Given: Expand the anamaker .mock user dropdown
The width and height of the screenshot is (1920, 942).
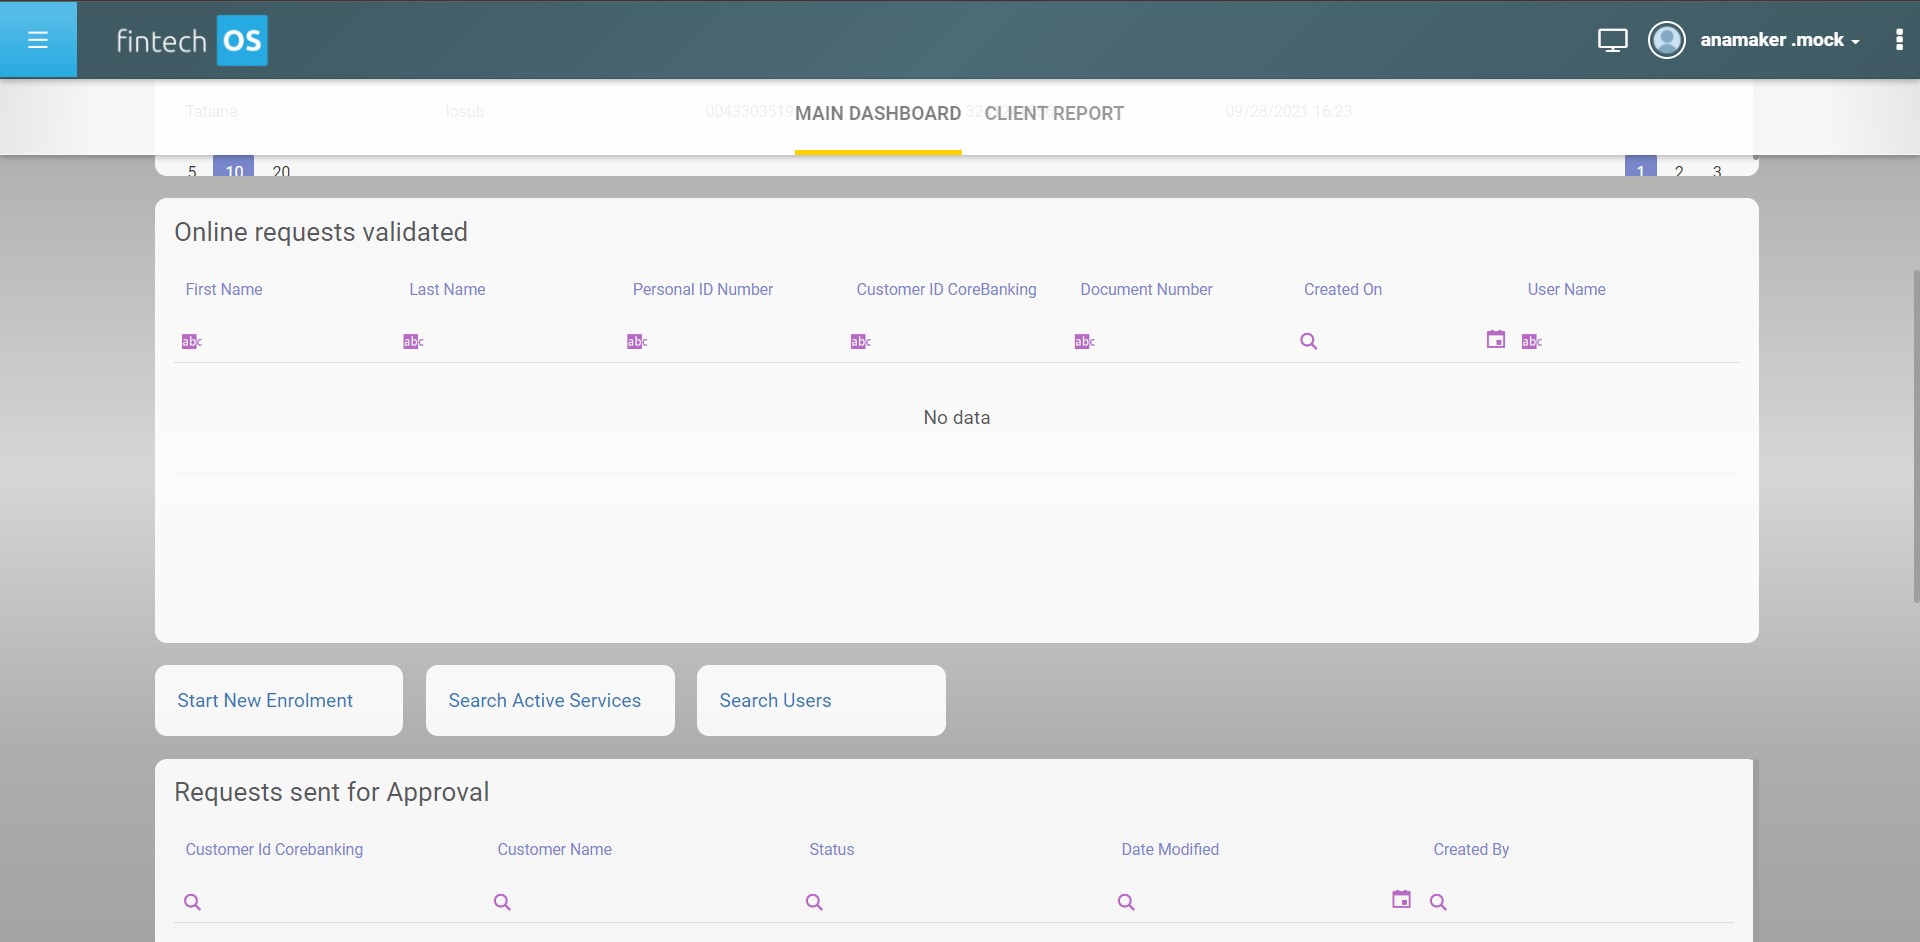Looking at the screenshot, I should point(1780,40).
